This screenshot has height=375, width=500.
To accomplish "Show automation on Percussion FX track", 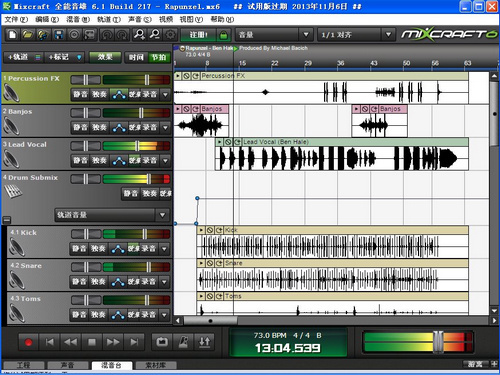I will pos(119,95).
